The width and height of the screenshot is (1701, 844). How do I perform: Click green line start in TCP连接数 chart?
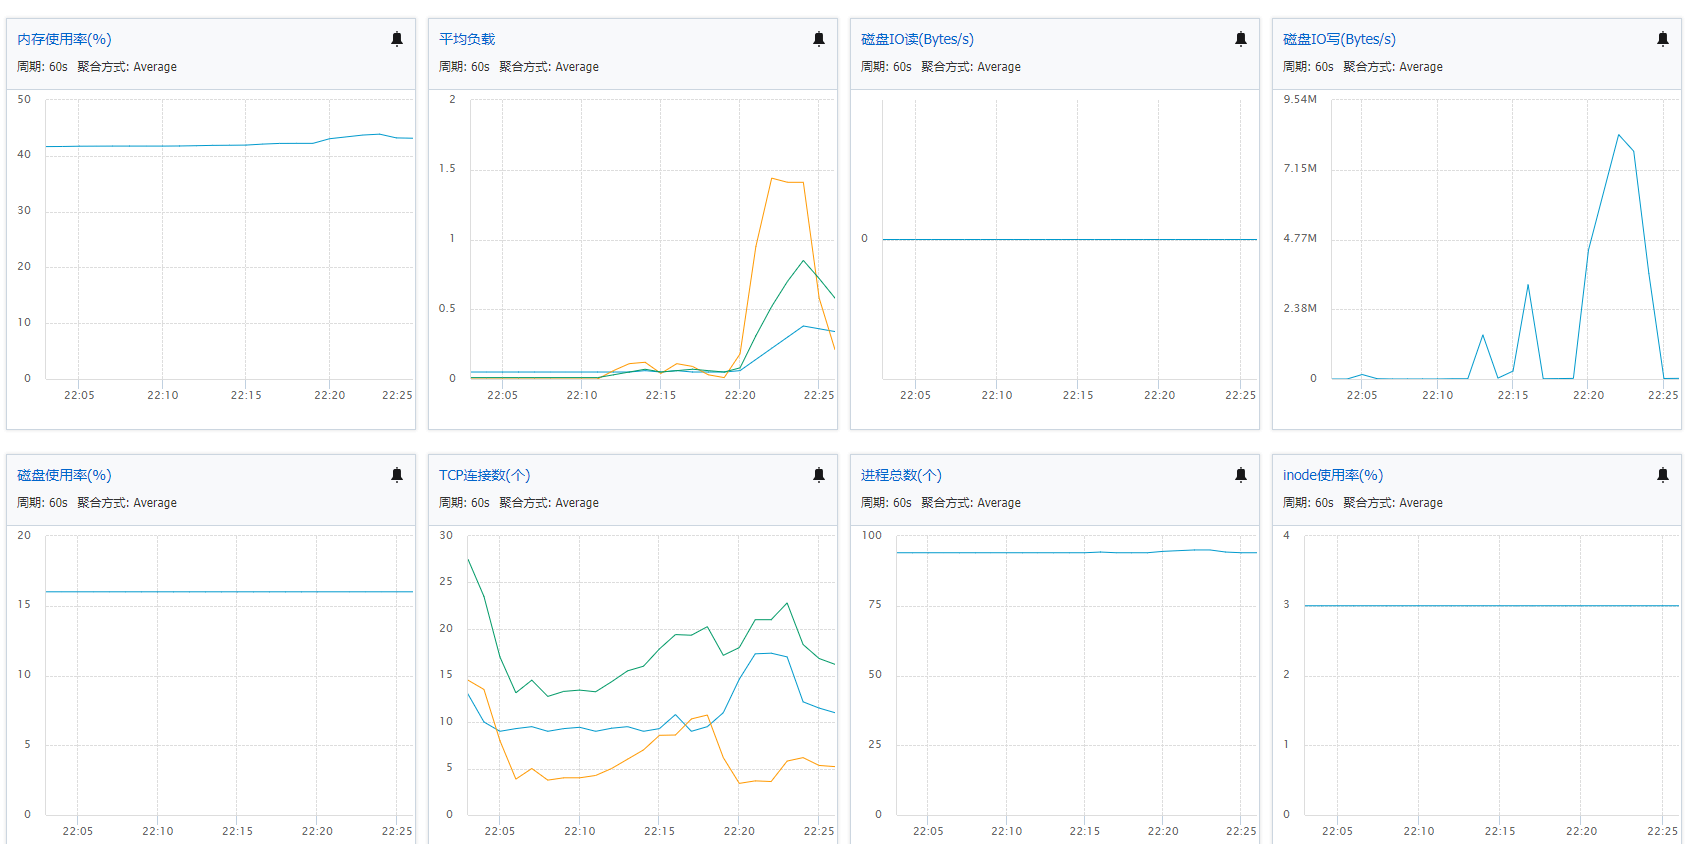[x=469, y=560]
